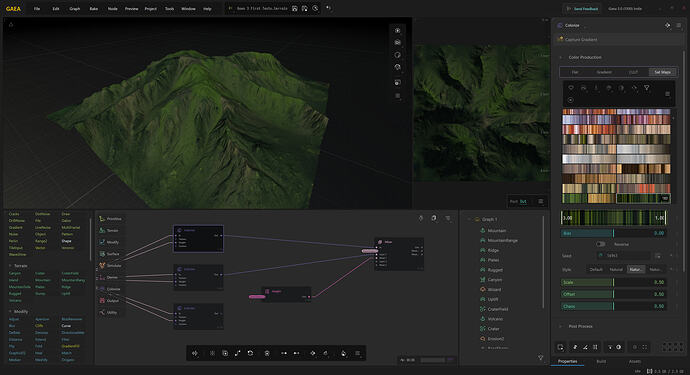
Task: Collapse the Graph 1 tree
Action: point(469,219)
